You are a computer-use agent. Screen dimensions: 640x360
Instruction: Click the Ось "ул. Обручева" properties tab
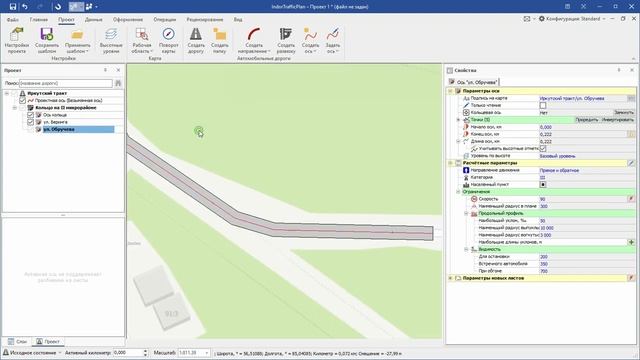coord(473,82)
